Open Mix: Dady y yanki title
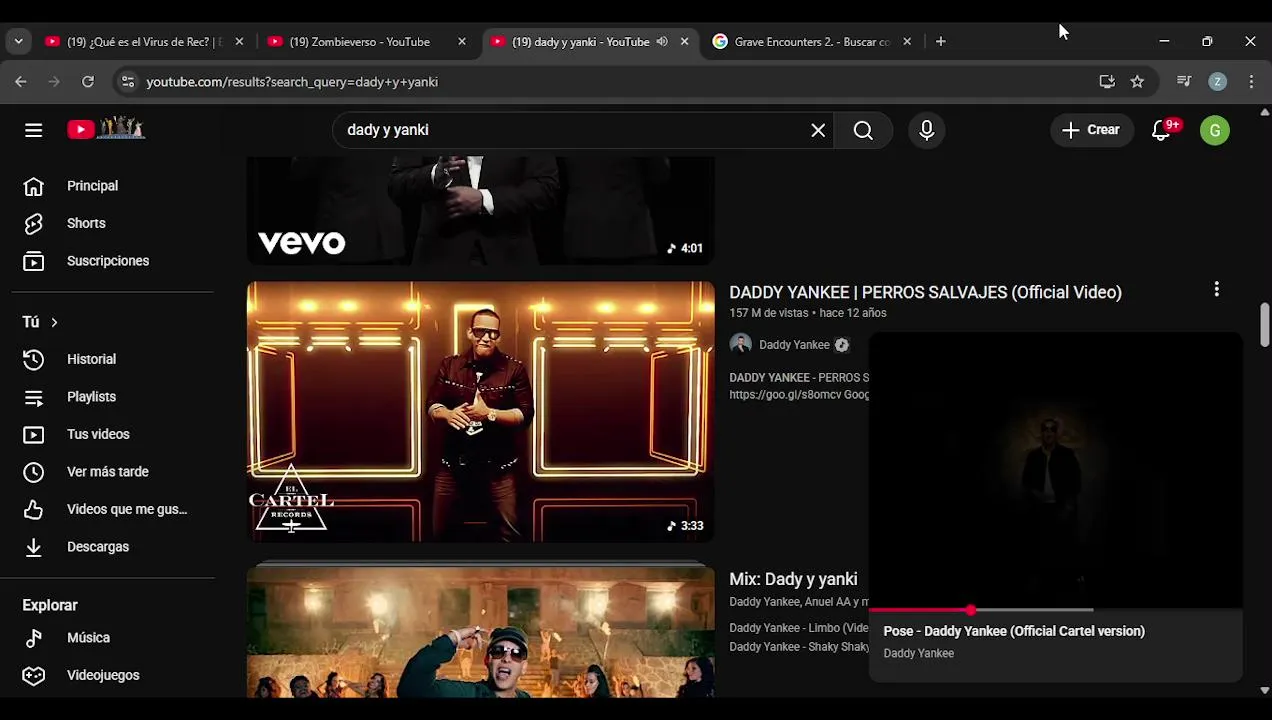Viewport: 1272px width, 720px height. point(793,579)
